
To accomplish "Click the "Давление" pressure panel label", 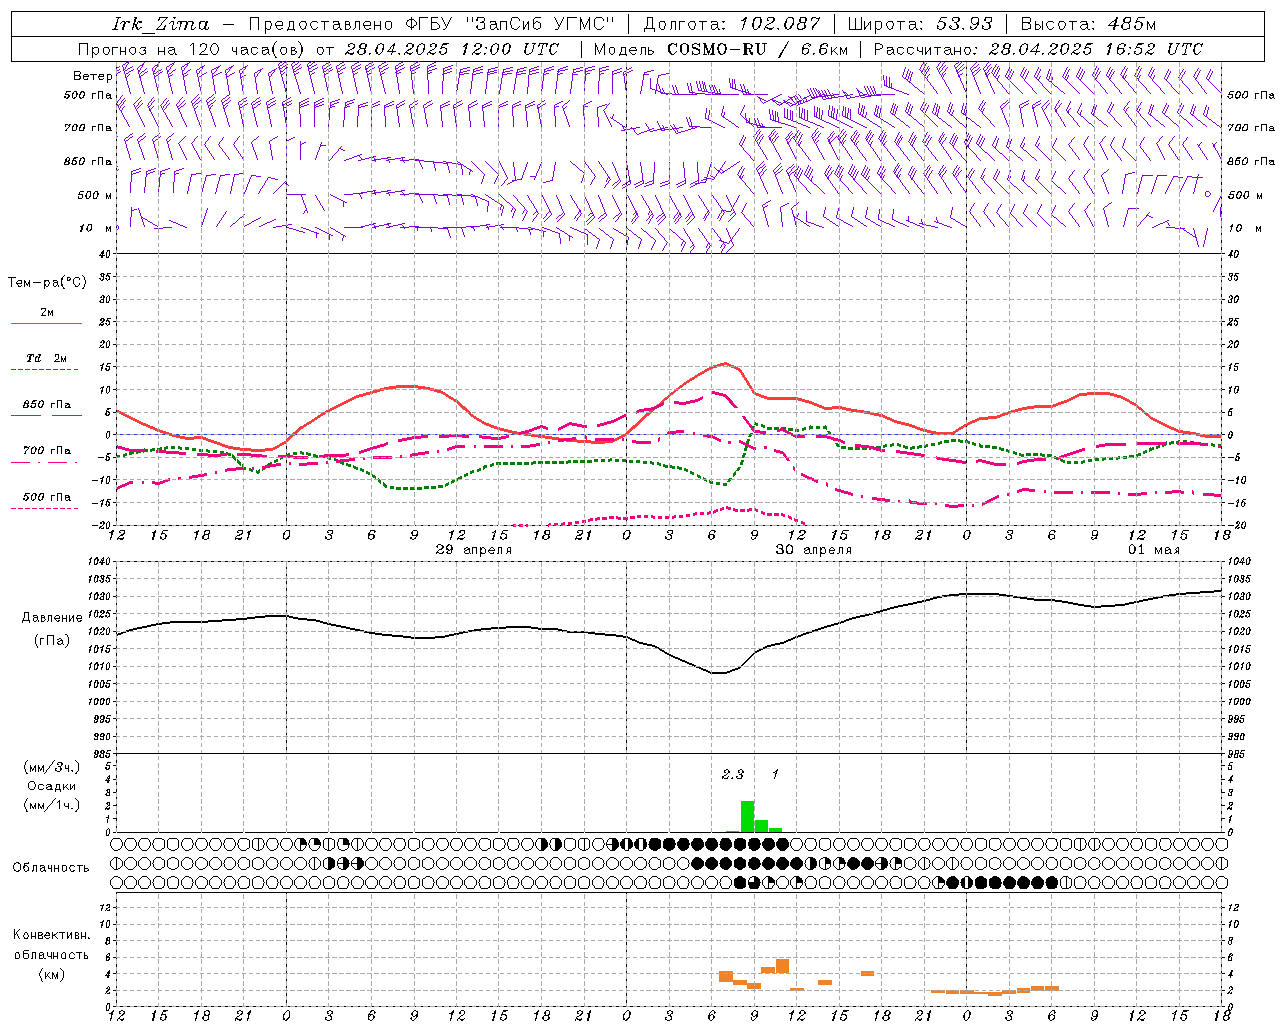I will 52,618.
